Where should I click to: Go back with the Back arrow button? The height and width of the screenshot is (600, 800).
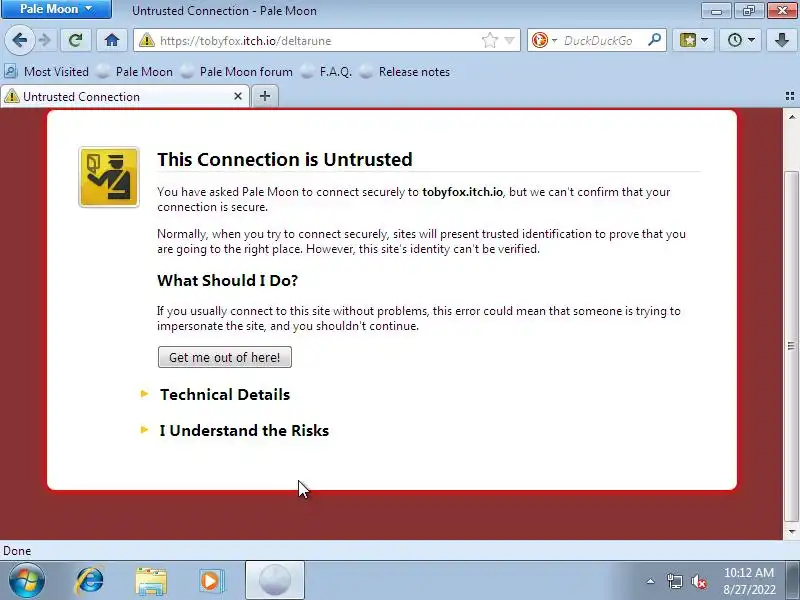pyautogui.click(x=20, y=40)
